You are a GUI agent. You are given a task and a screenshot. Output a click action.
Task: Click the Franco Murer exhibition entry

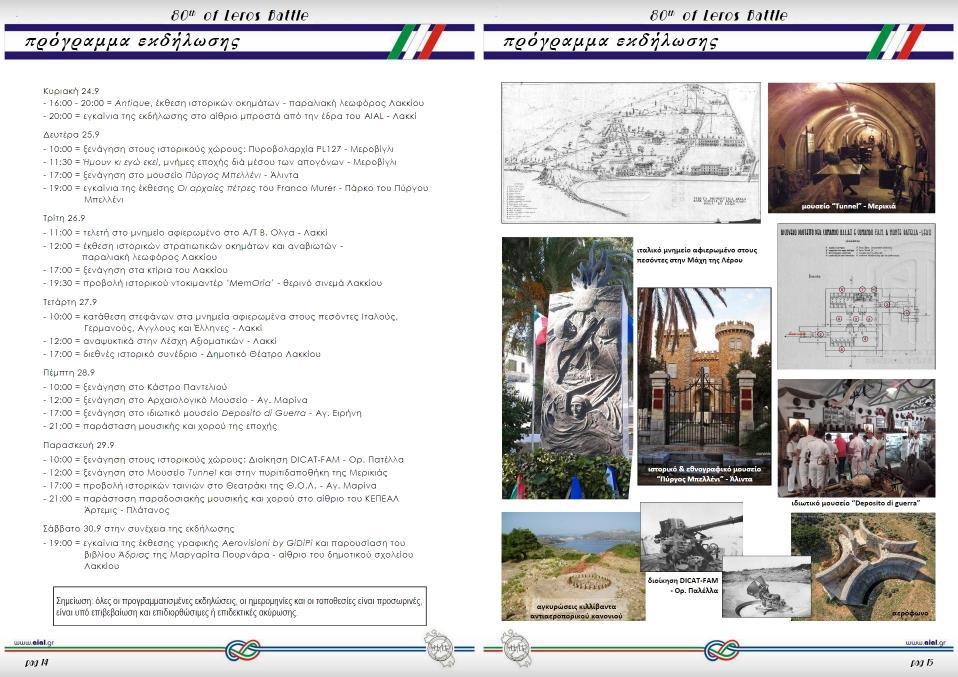[236, 194]
